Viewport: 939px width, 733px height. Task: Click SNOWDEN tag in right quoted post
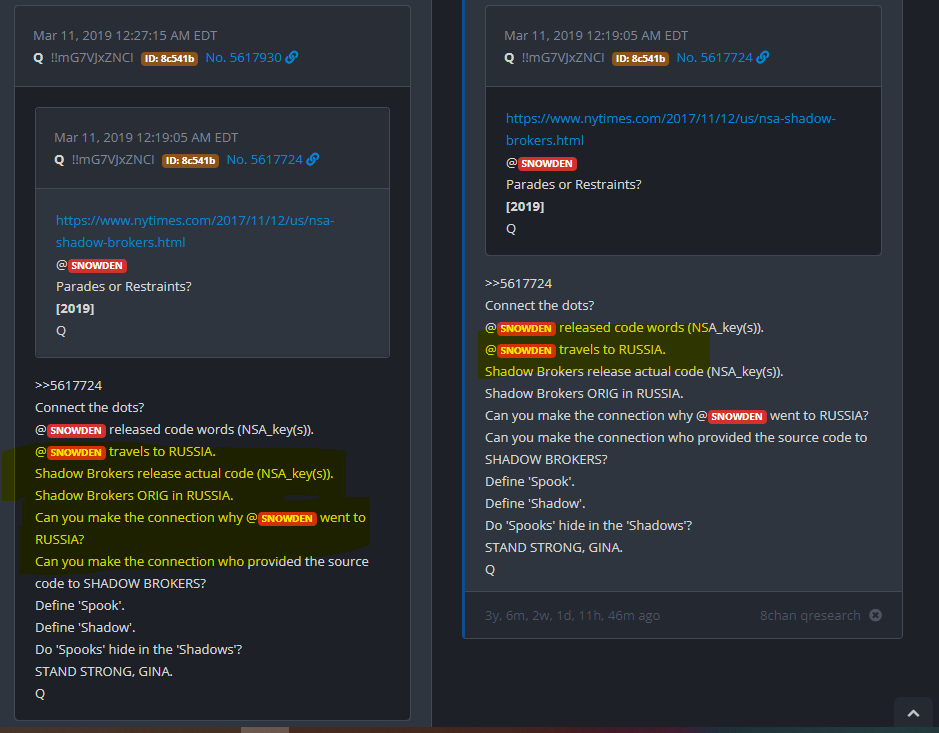[x=547, y=163]
